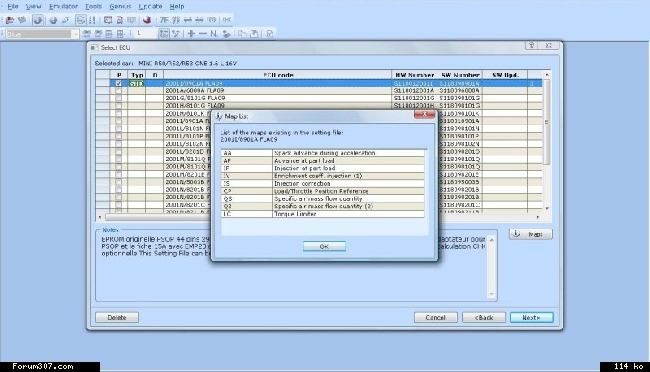
Task: Click the Next> button
Action: tap(531, 317)
